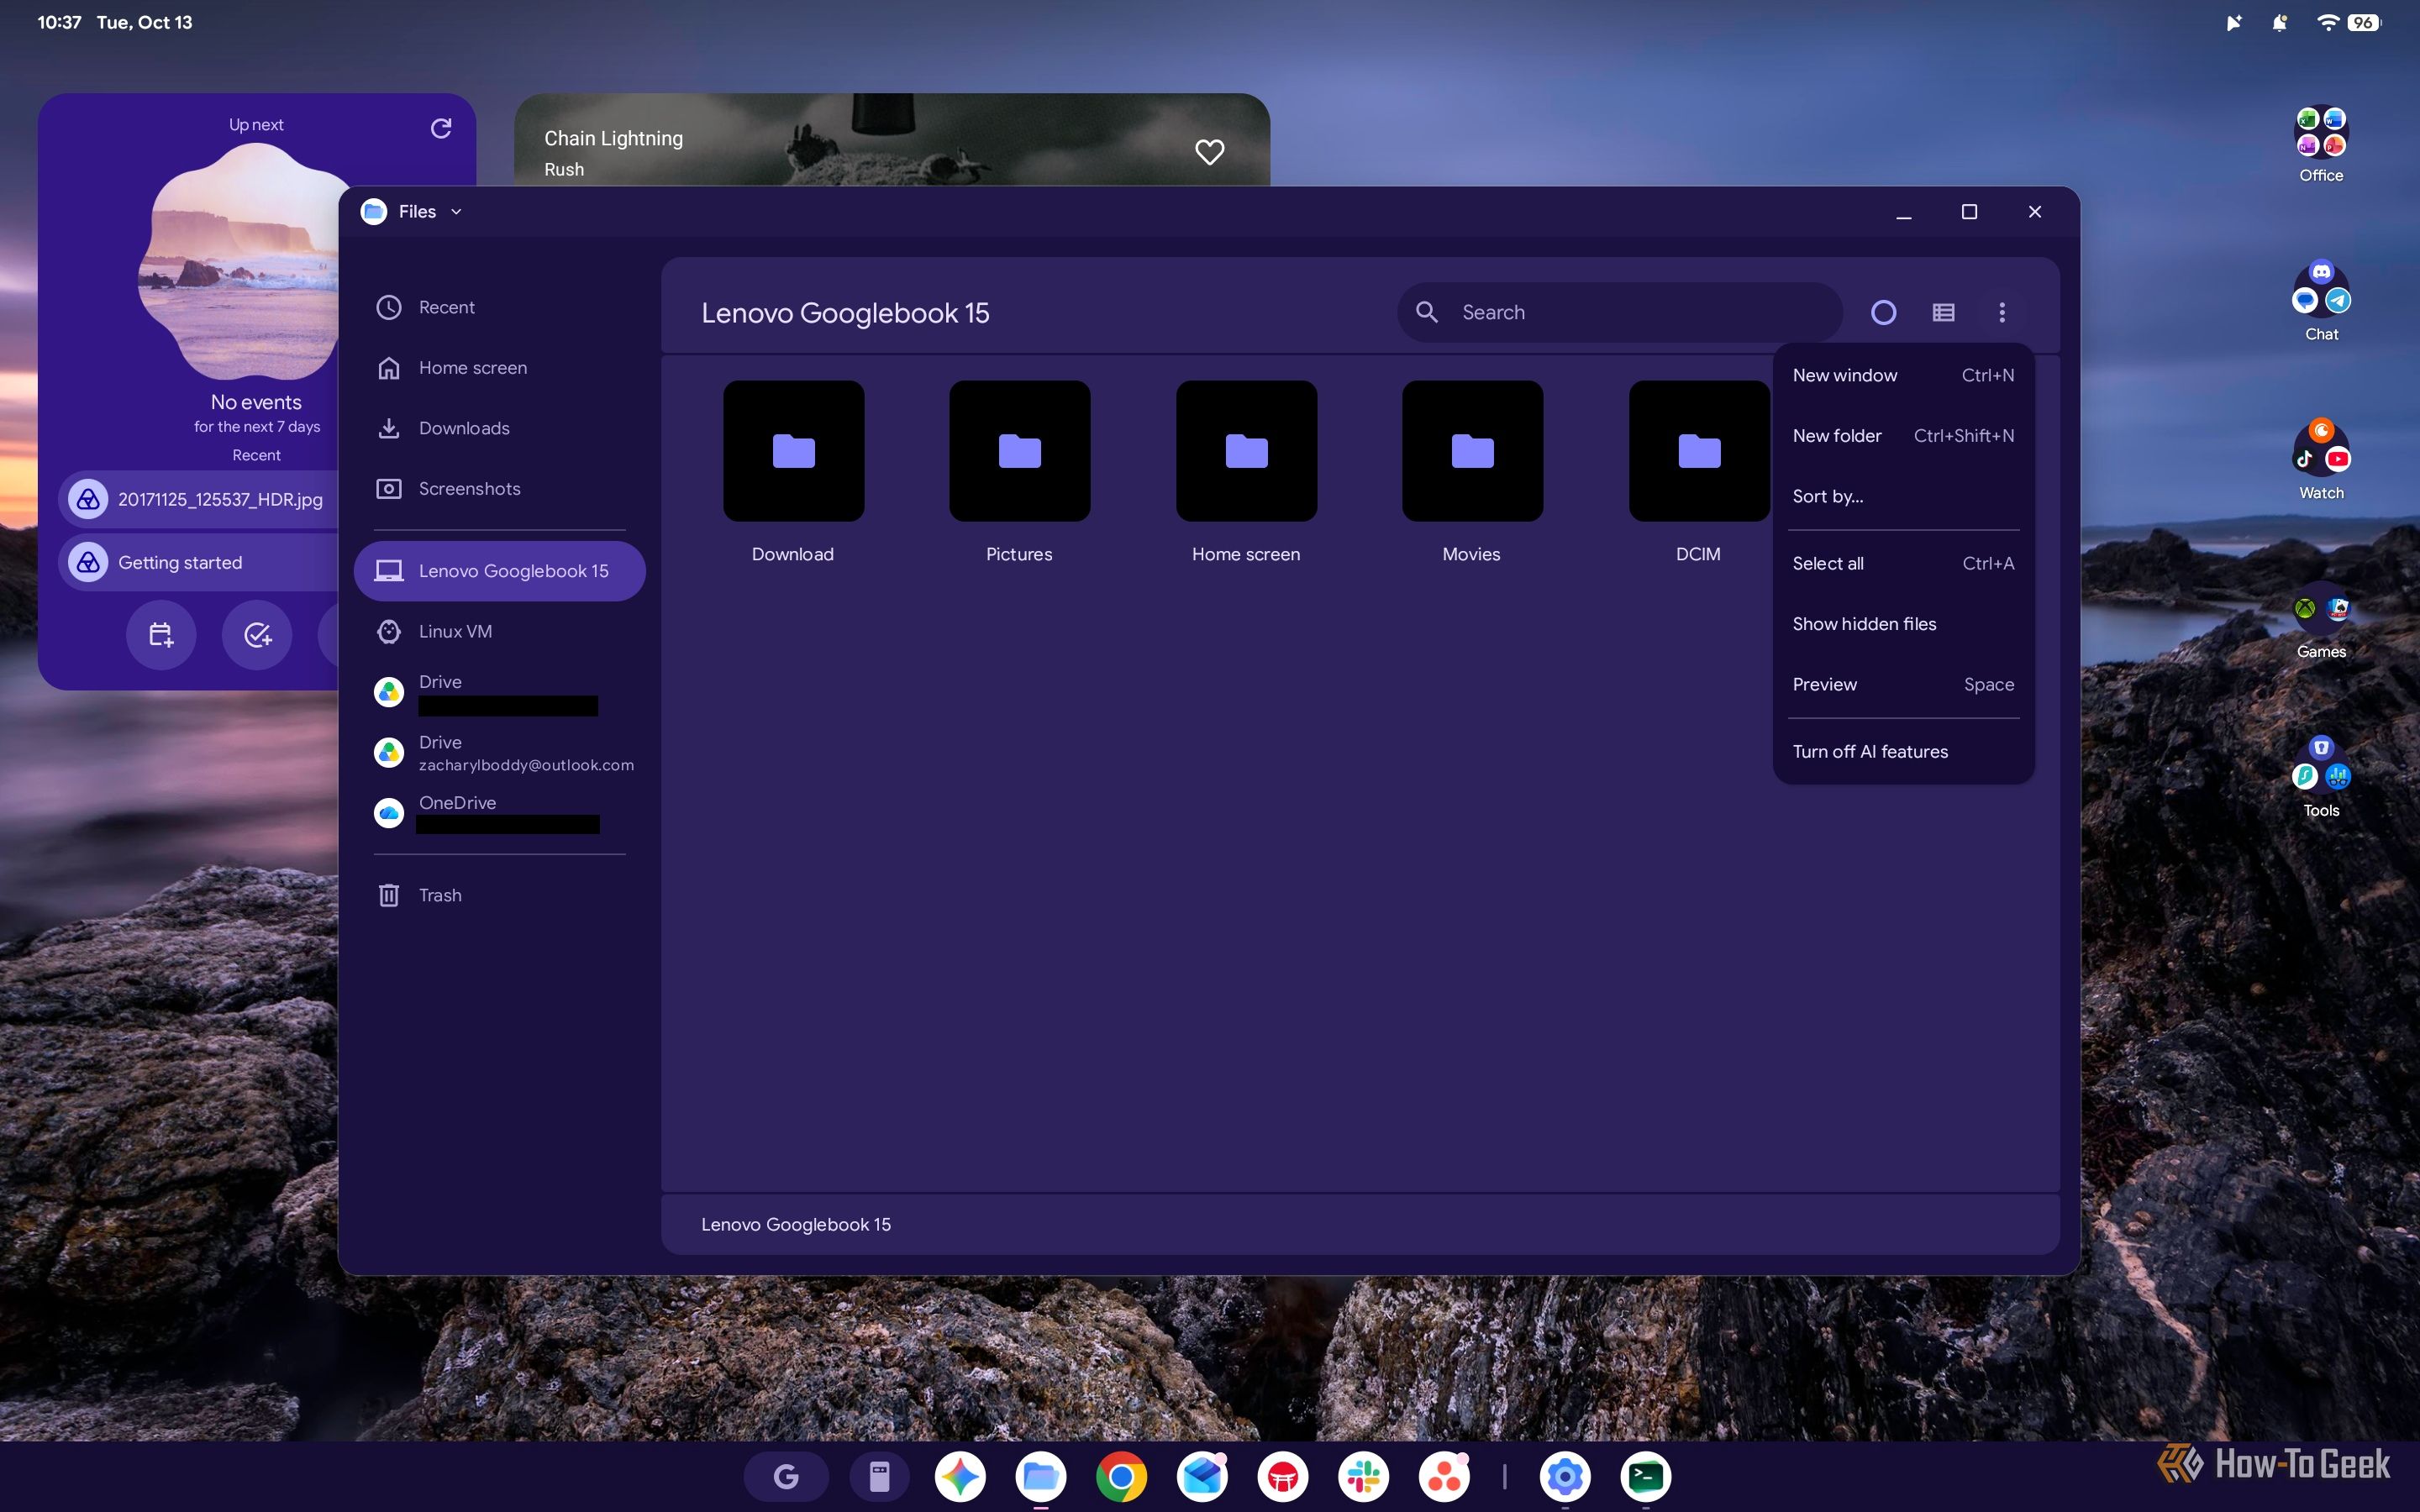Choose New window from the menu

pyautogui.click(x=1903, y=375)
